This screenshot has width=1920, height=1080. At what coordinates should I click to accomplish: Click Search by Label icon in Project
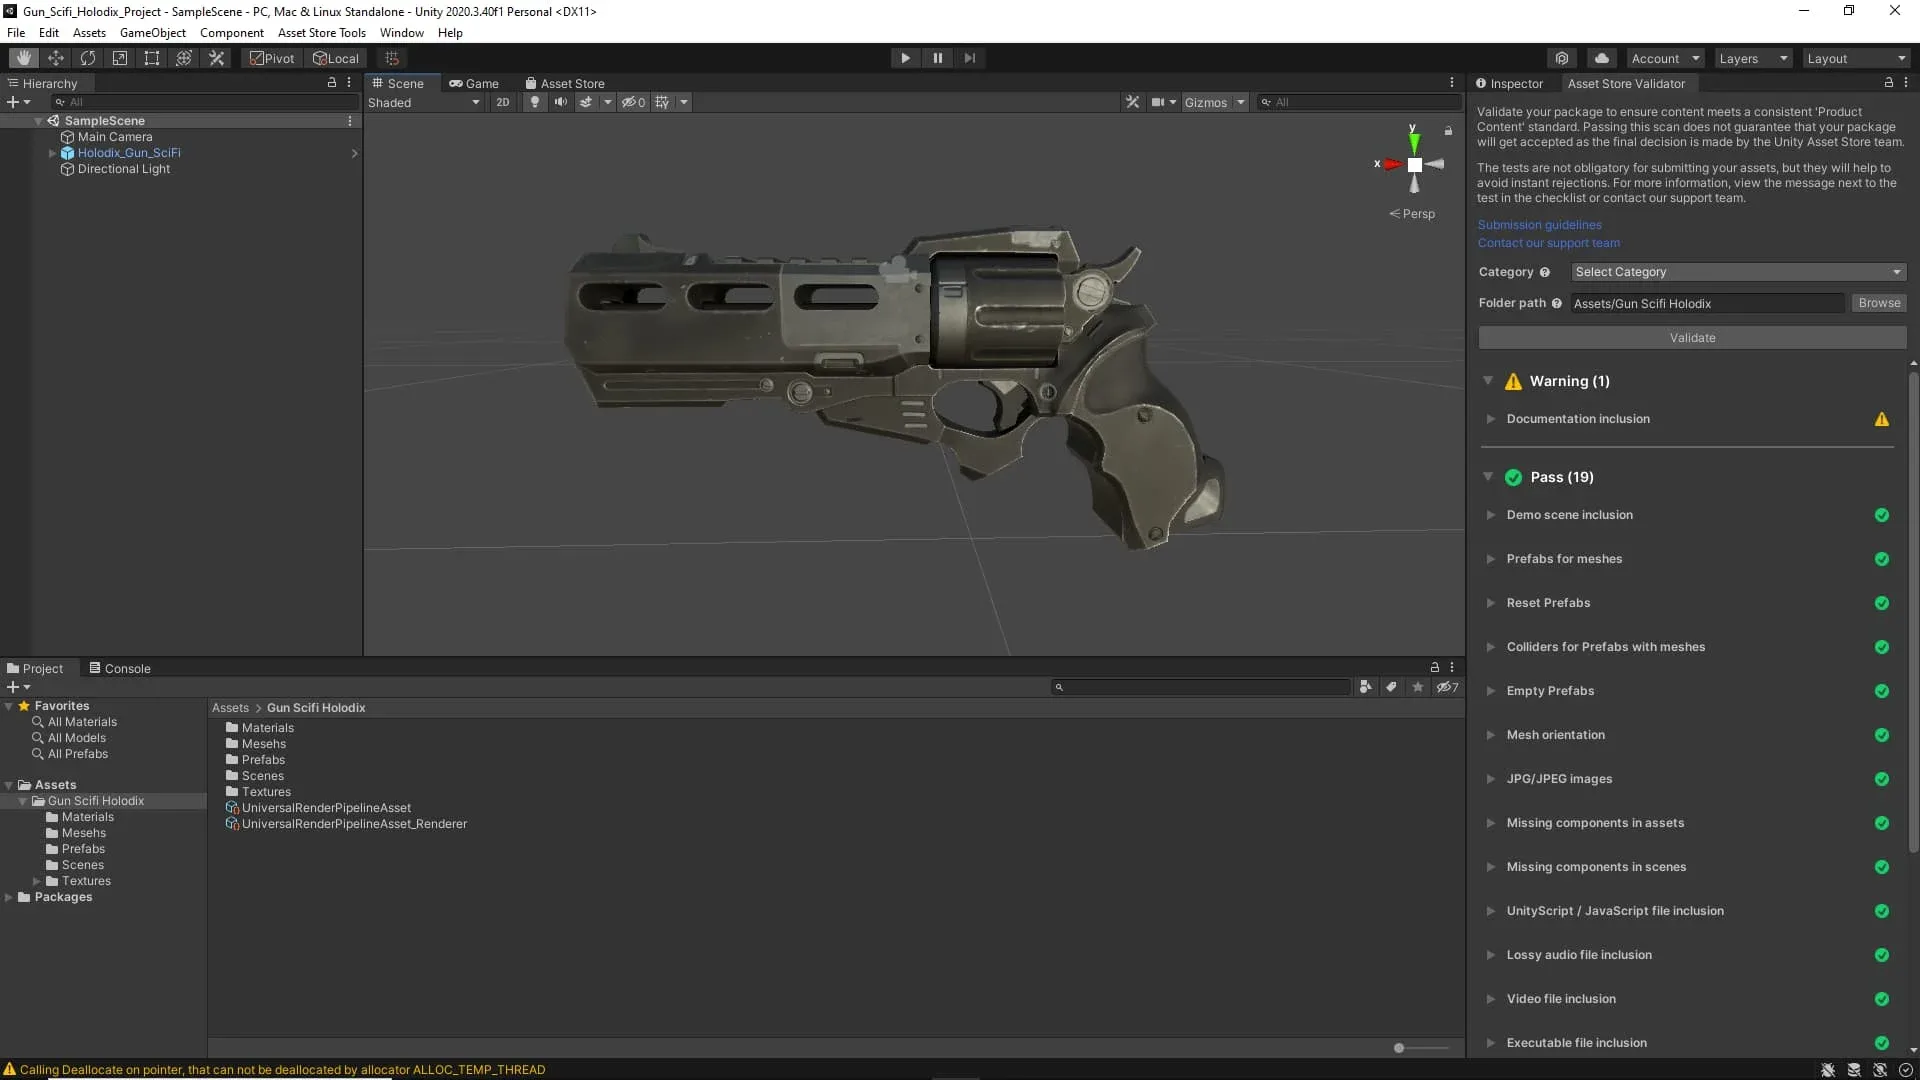coord(1391,687)
